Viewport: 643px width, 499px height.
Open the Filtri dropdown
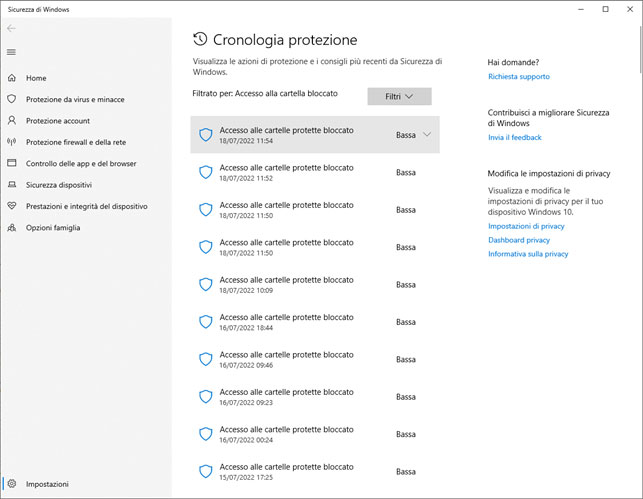(x=399, y=96)
